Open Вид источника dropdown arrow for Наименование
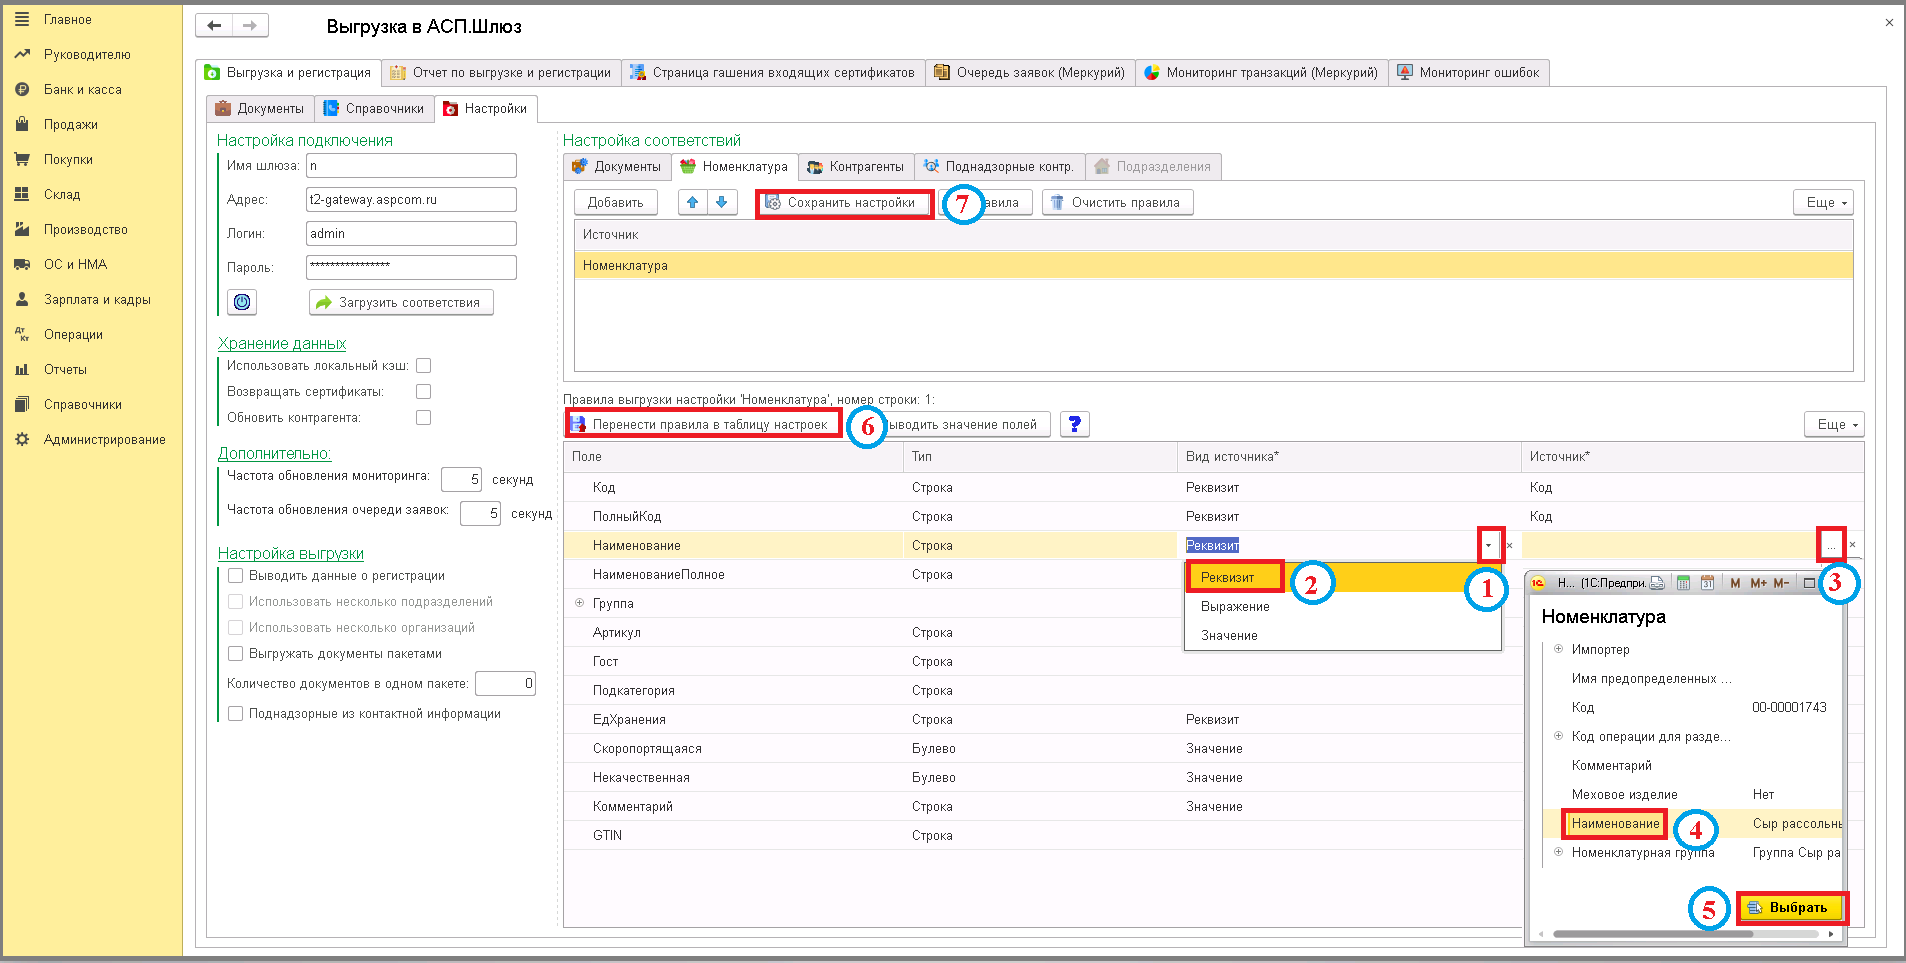Image resolution: width=1906 pixels, height=963 pixels. [1489, 545]
